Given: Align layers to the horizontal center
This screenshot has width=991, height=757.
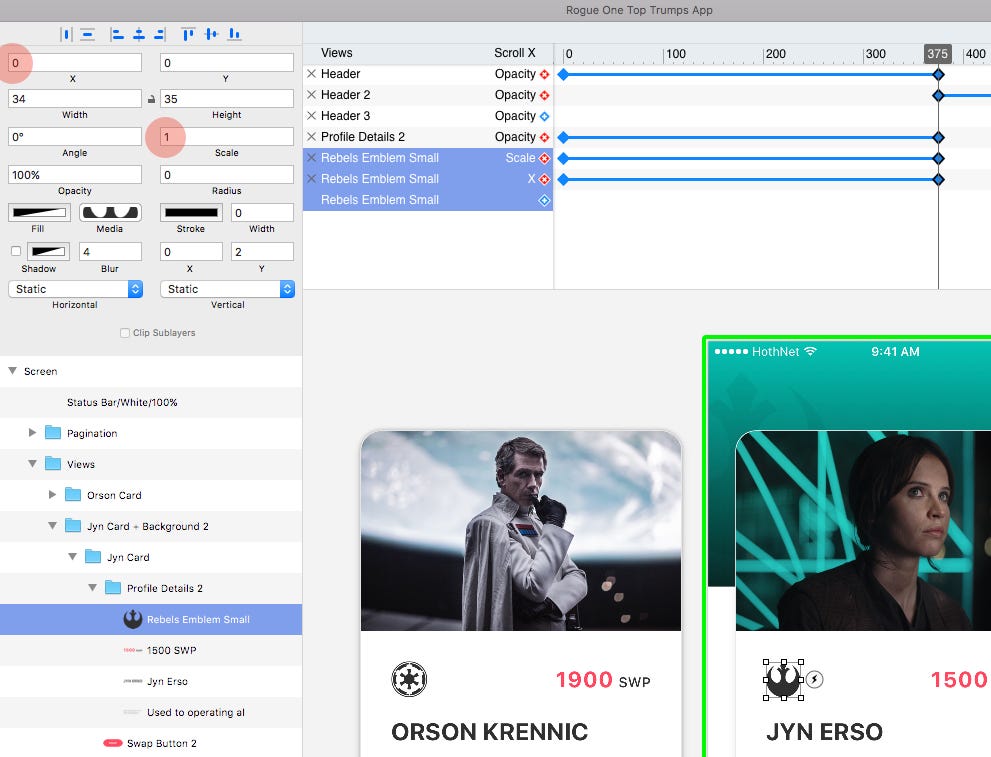Looking at the screenshot, I should [x=139, y=34].
